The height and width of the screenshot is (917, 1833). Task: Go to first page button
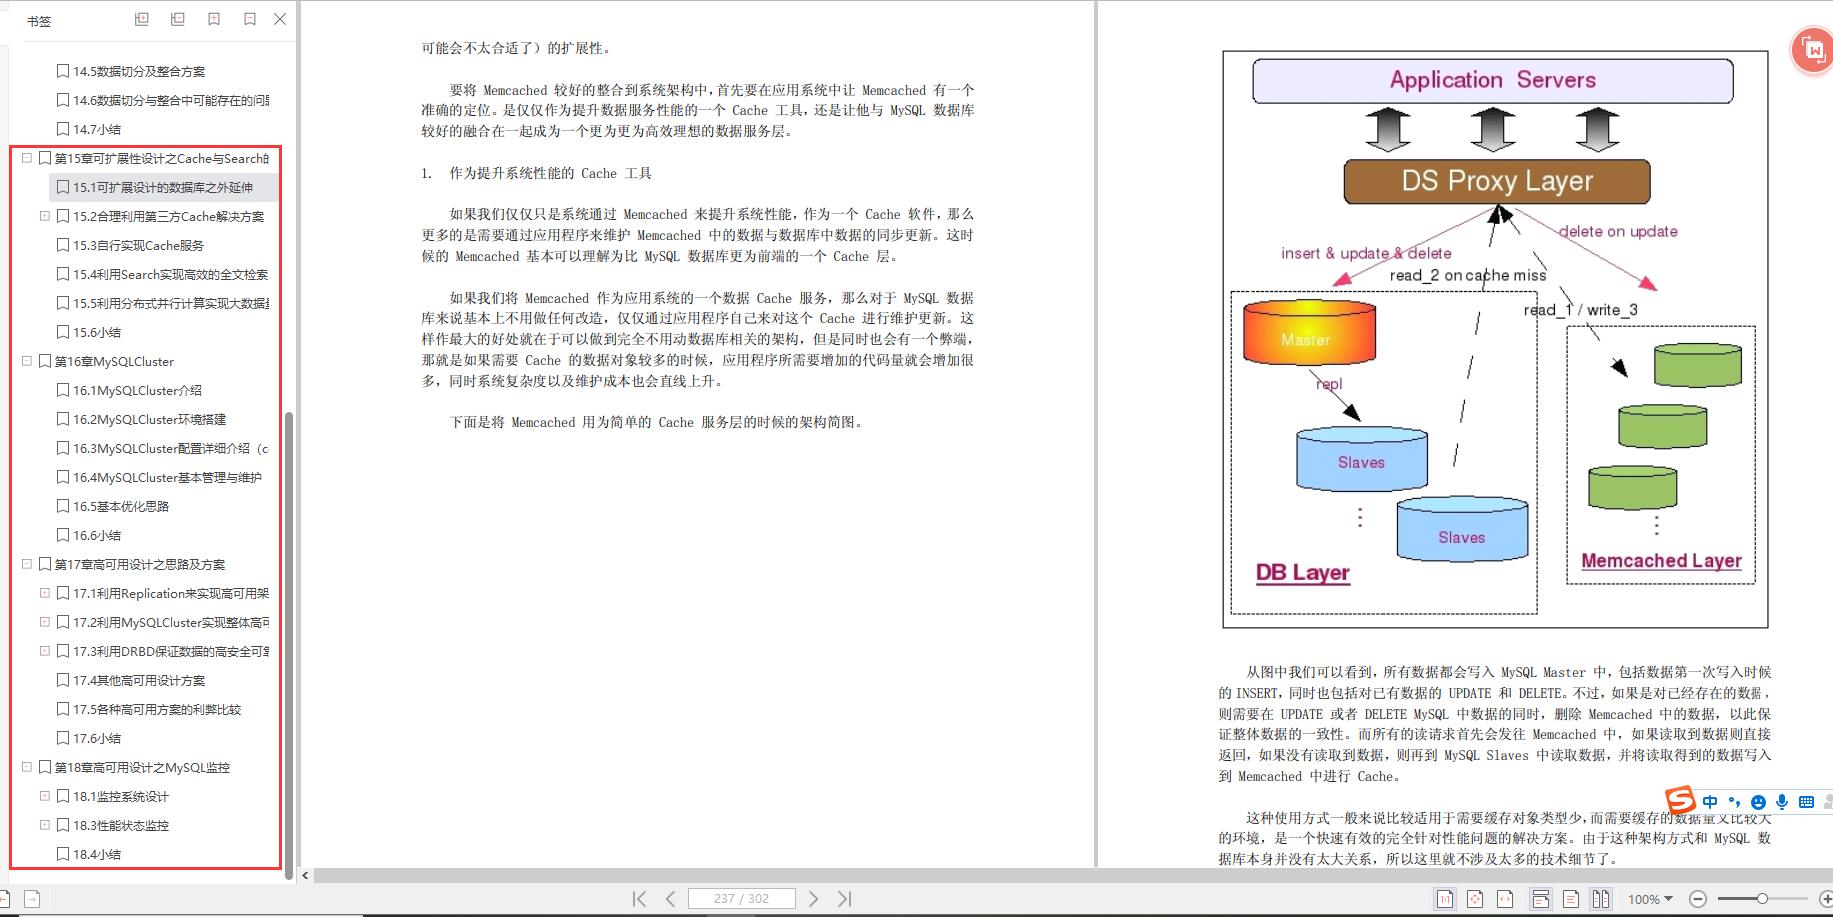[639, 899]
